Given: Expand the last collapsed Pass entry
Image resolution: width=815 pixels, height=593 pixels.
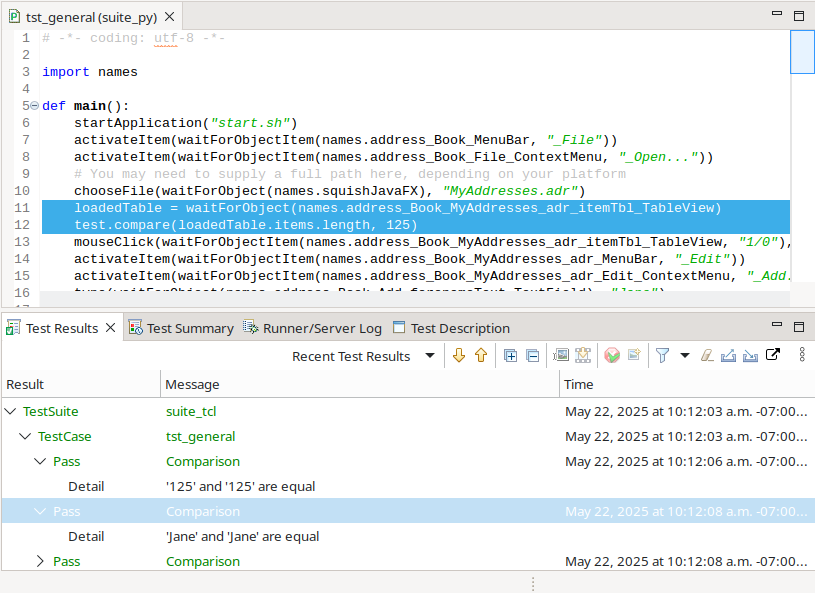Looking at the screenshot, I should tap(40, 561).
